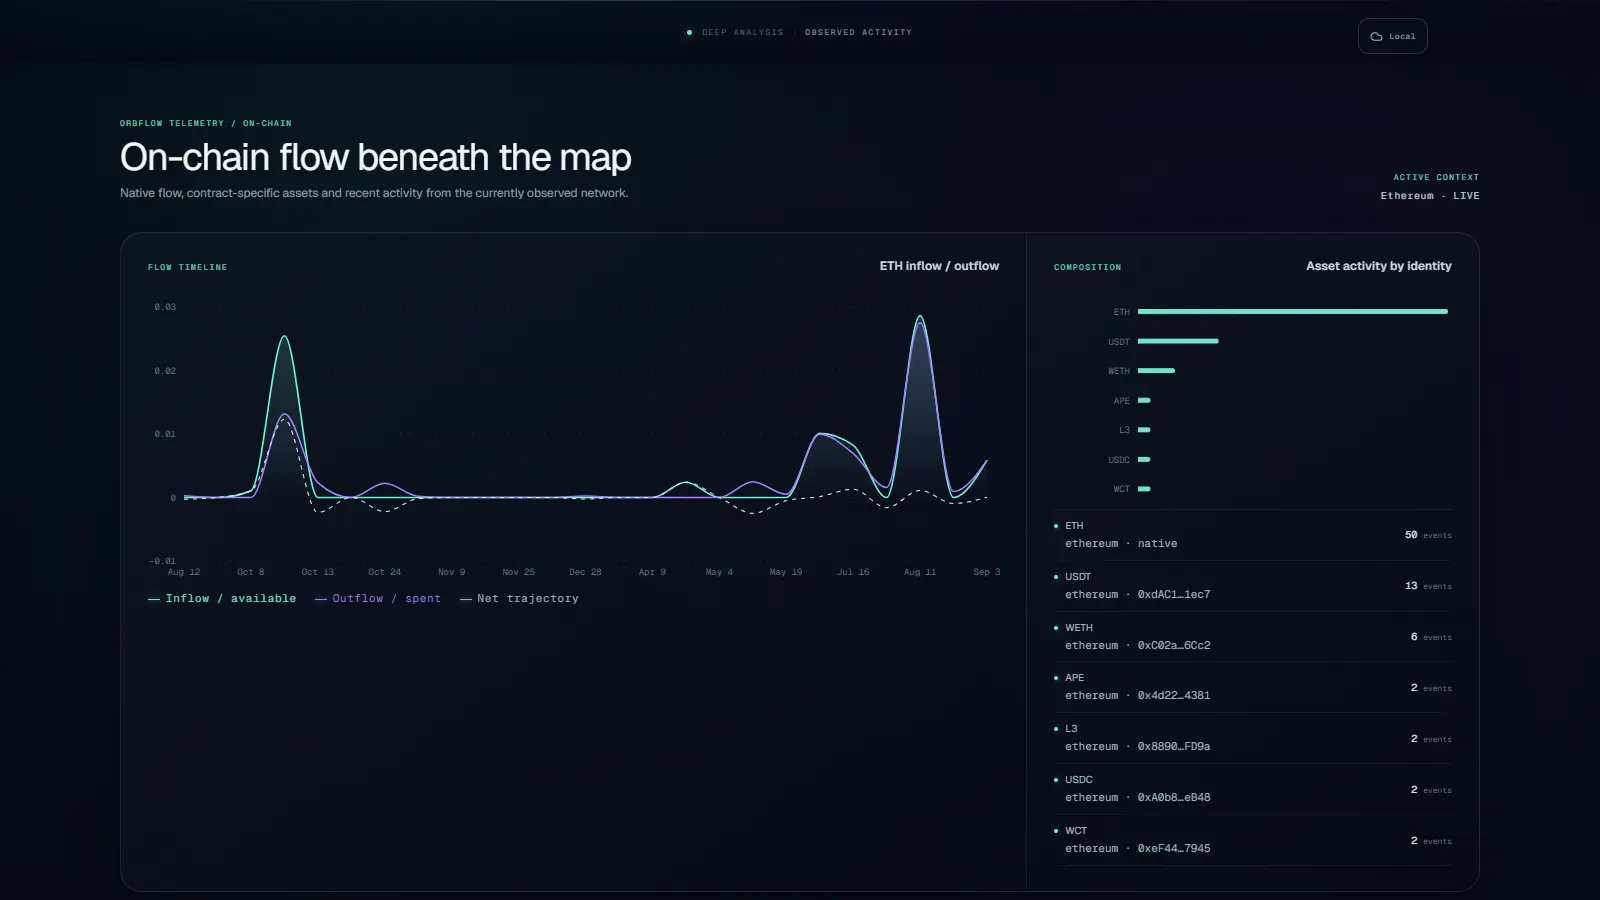Click the Aug 11 timeline label
Image resolution: width=1600 pixels, height=900 pixels.
coord(920,572)
